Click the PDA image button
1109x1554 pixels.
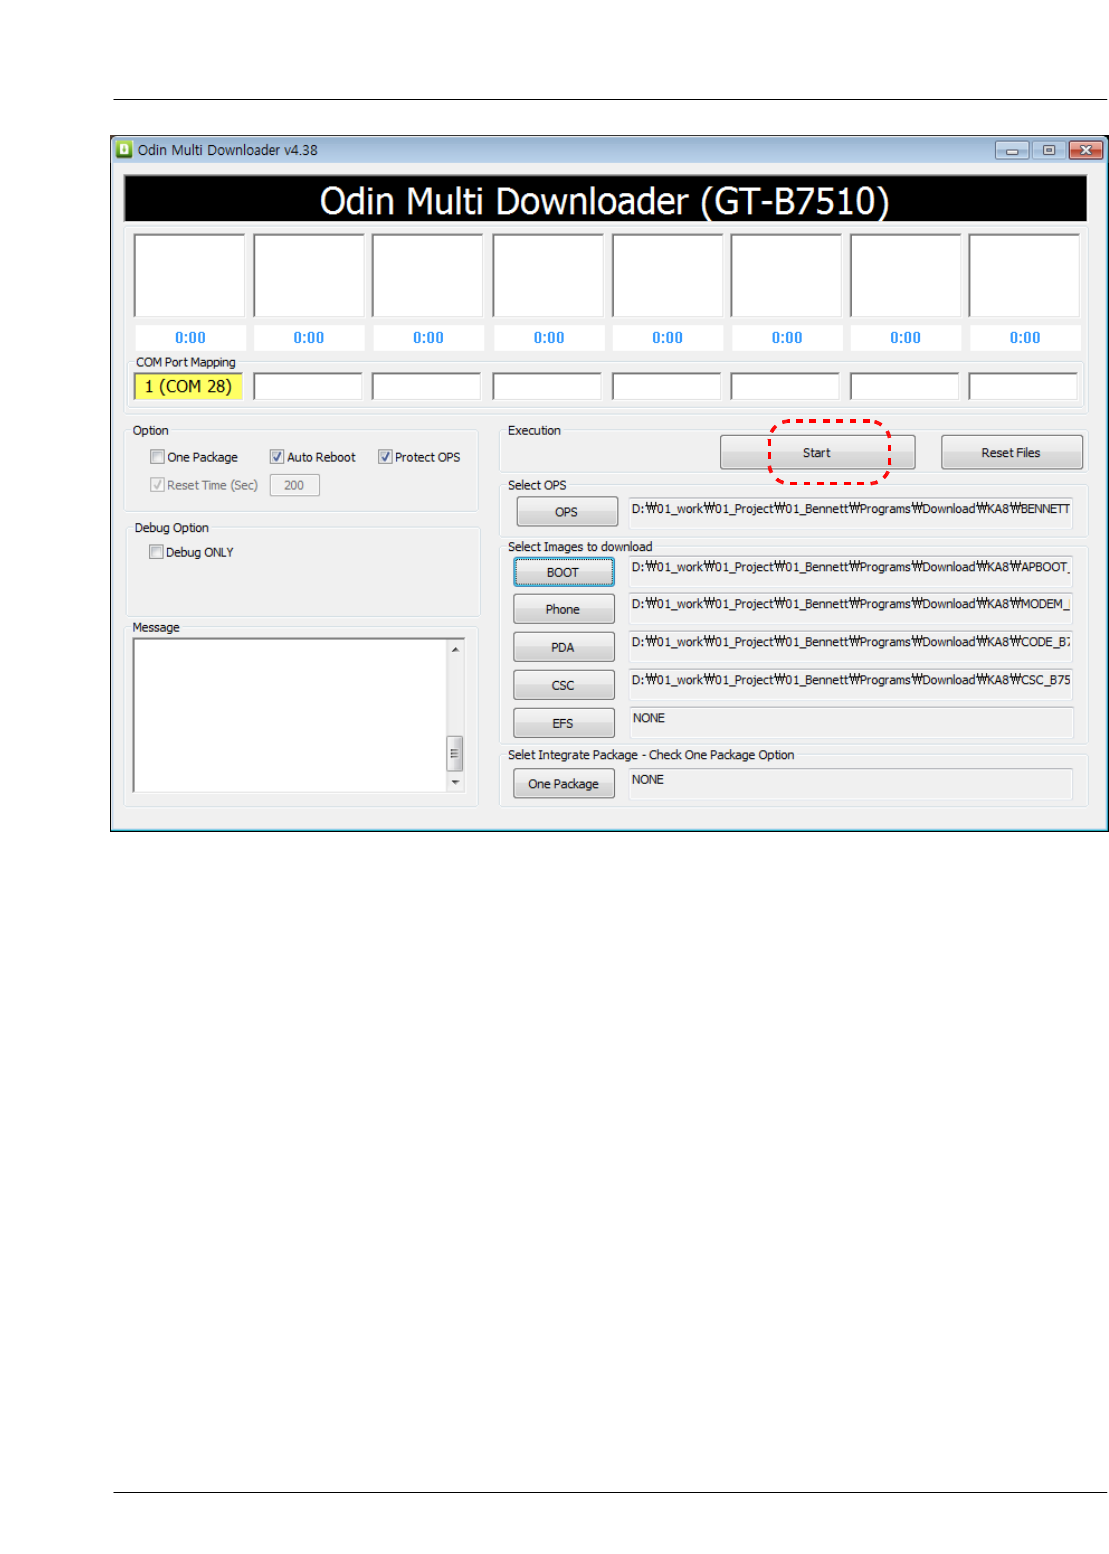[x=564, y=647]
